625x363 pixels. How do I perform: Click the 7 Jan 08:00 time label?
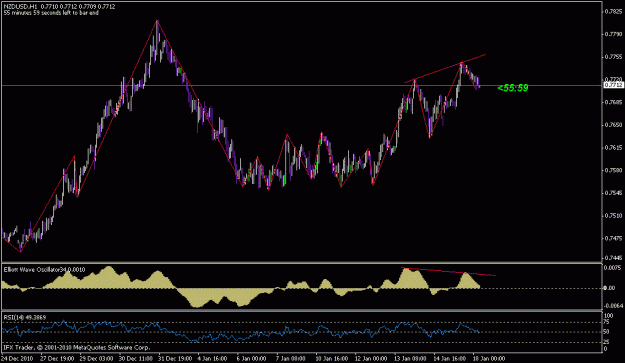pyautogui.click(x=291, y=358)
